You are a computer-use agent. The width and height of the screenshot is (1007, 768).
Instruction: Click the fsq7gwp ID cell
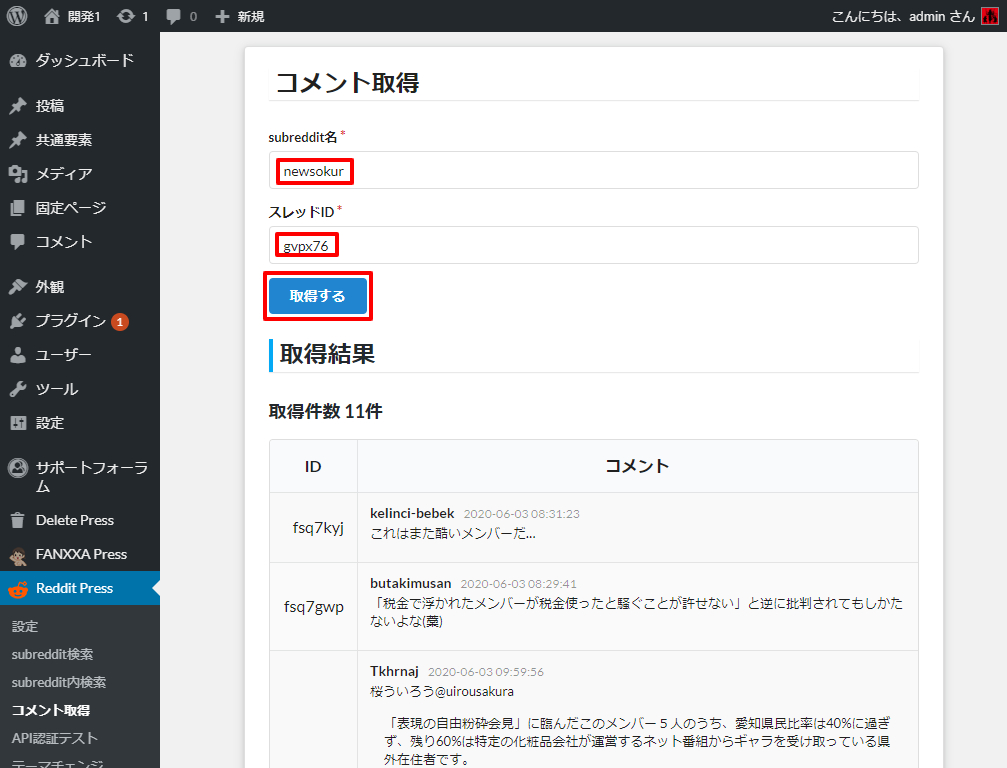[313, 607]
